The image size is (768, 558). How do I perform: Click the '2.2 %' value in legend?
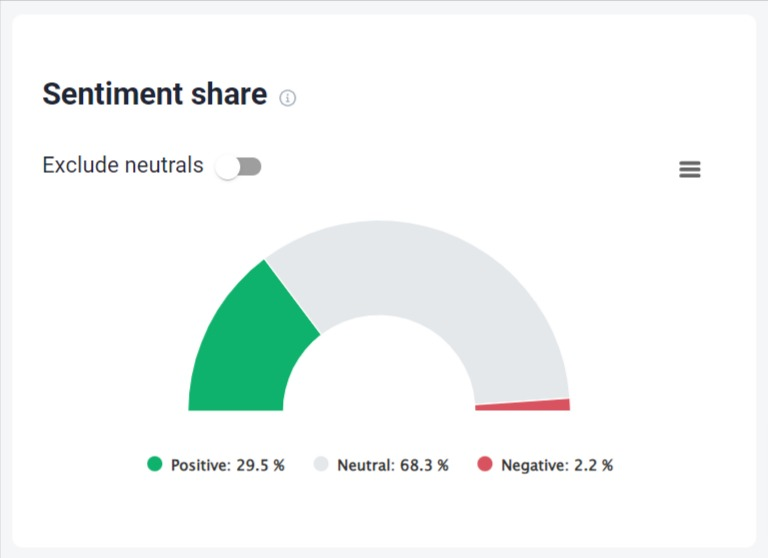(x=594, y=465)
